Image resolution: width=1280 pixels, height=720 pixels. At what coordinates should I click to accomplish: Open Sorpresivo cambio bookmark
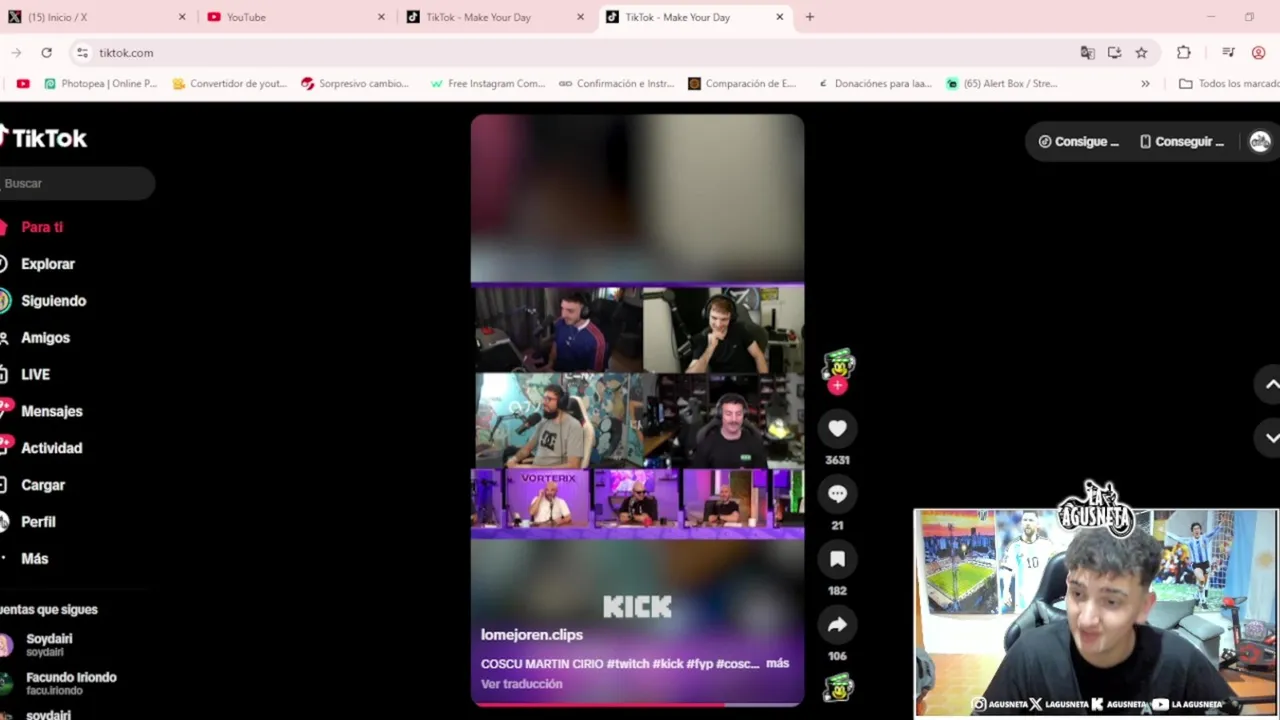(354, 84)
